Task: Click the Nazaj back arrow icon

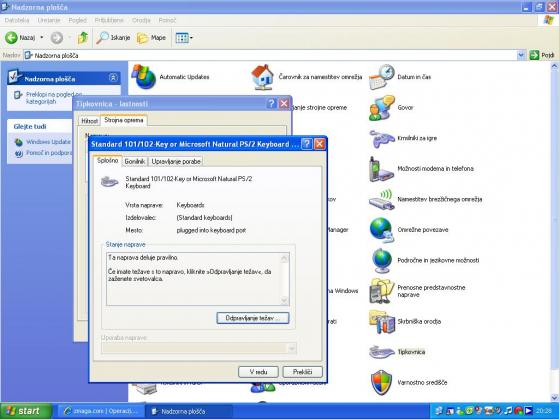Action: pos(11,37)
